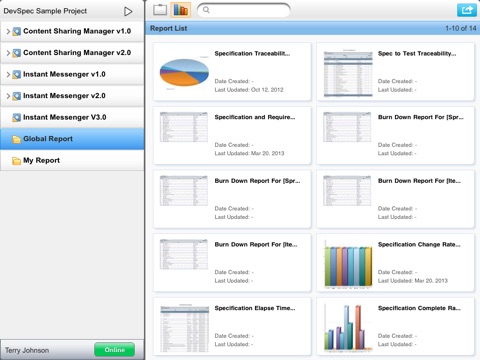Click Content Sharing Manager v2.0 project icon
The height and width of the screenshot is (360, 480).
[16, 53]
